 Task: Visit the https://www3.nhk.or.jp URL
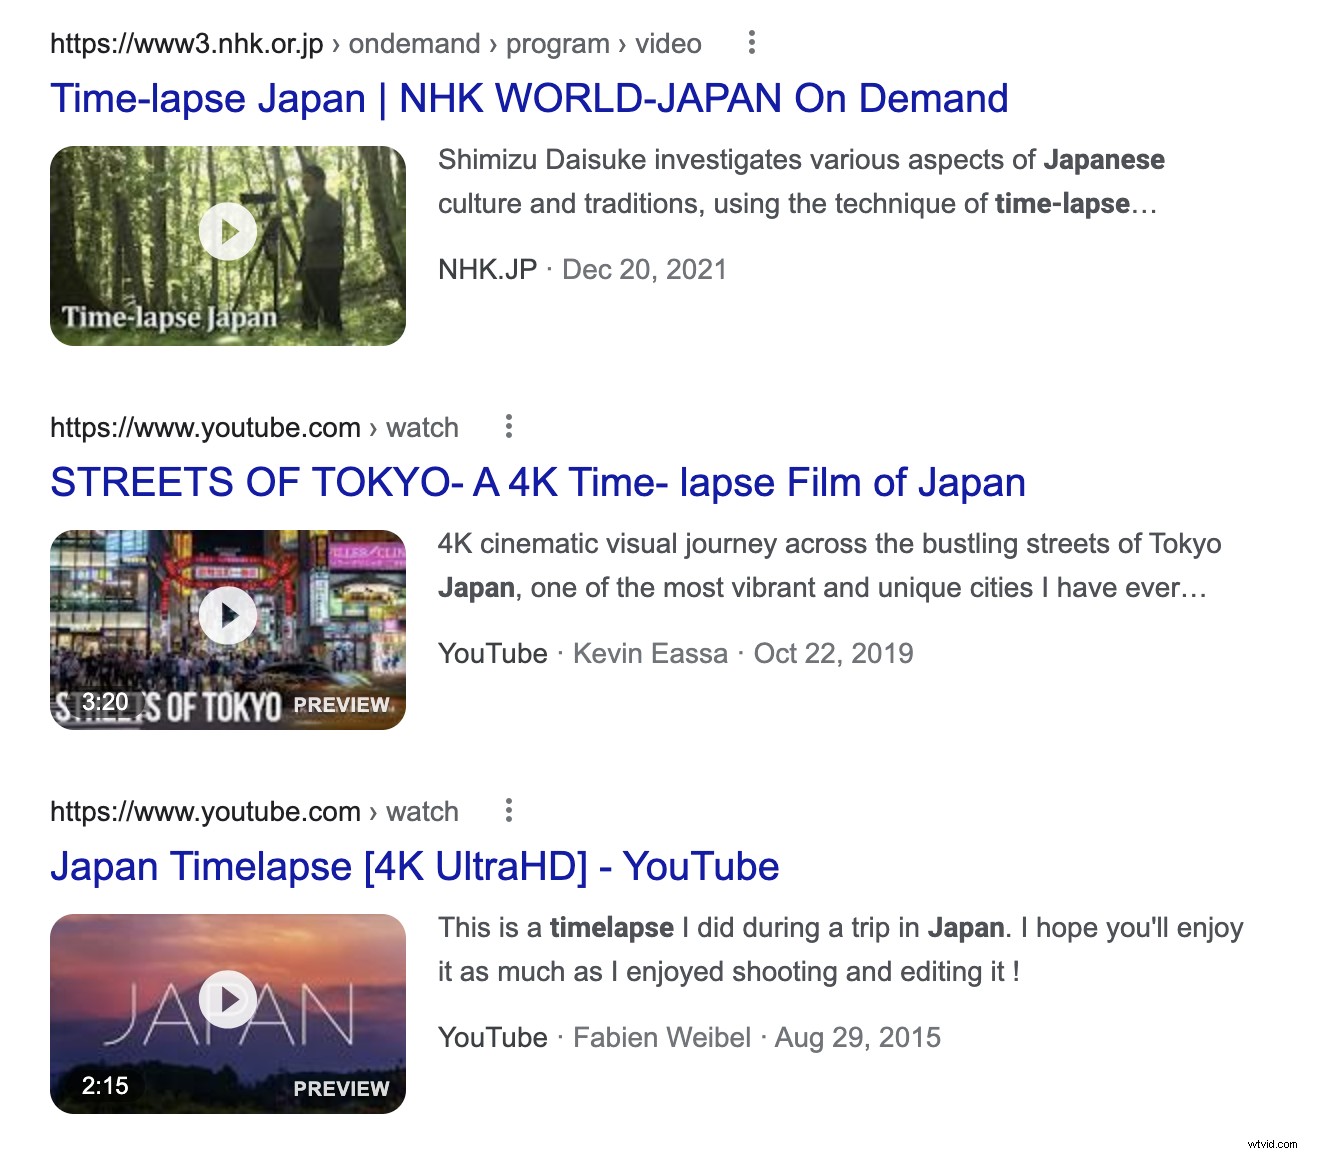coord(185,43)
